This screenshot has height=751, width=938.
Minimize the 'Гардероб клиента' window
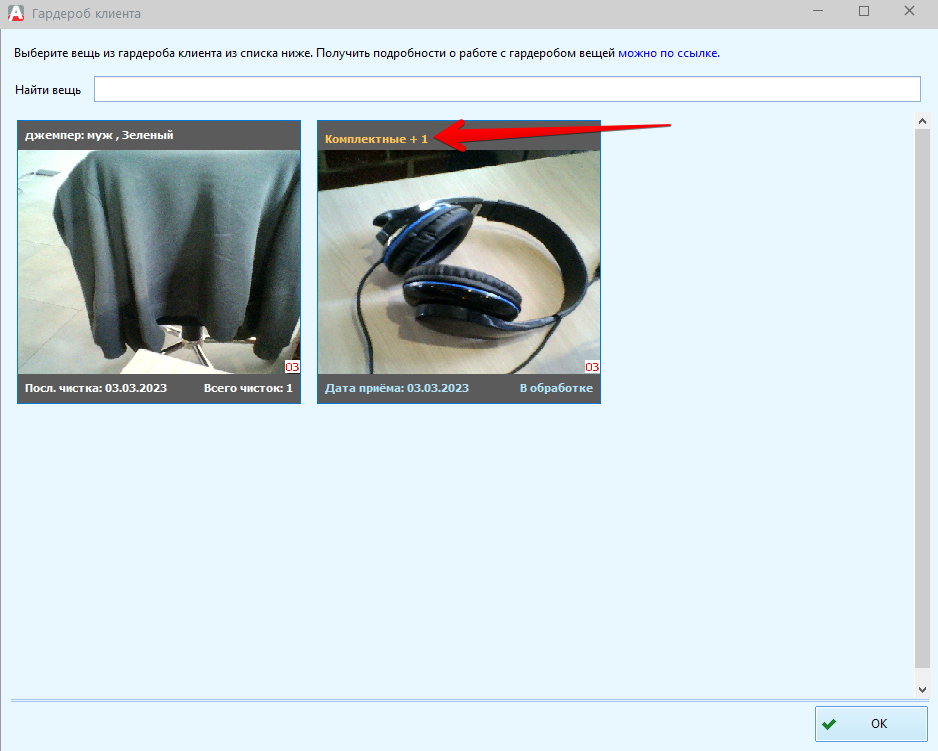[818, 11]
